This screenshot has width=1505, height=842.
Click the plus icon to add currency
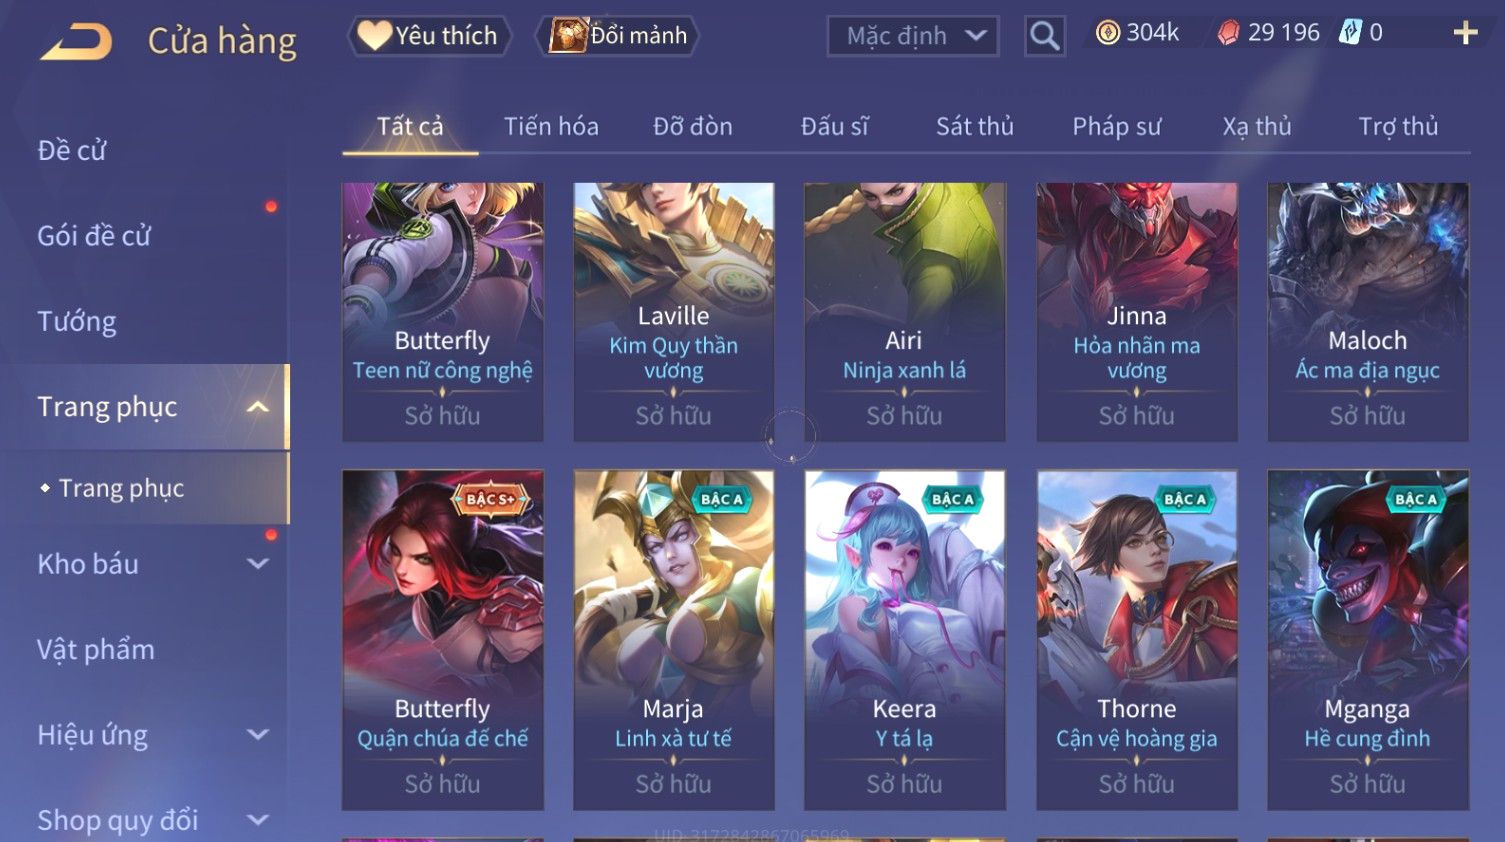coord(1465,34)
